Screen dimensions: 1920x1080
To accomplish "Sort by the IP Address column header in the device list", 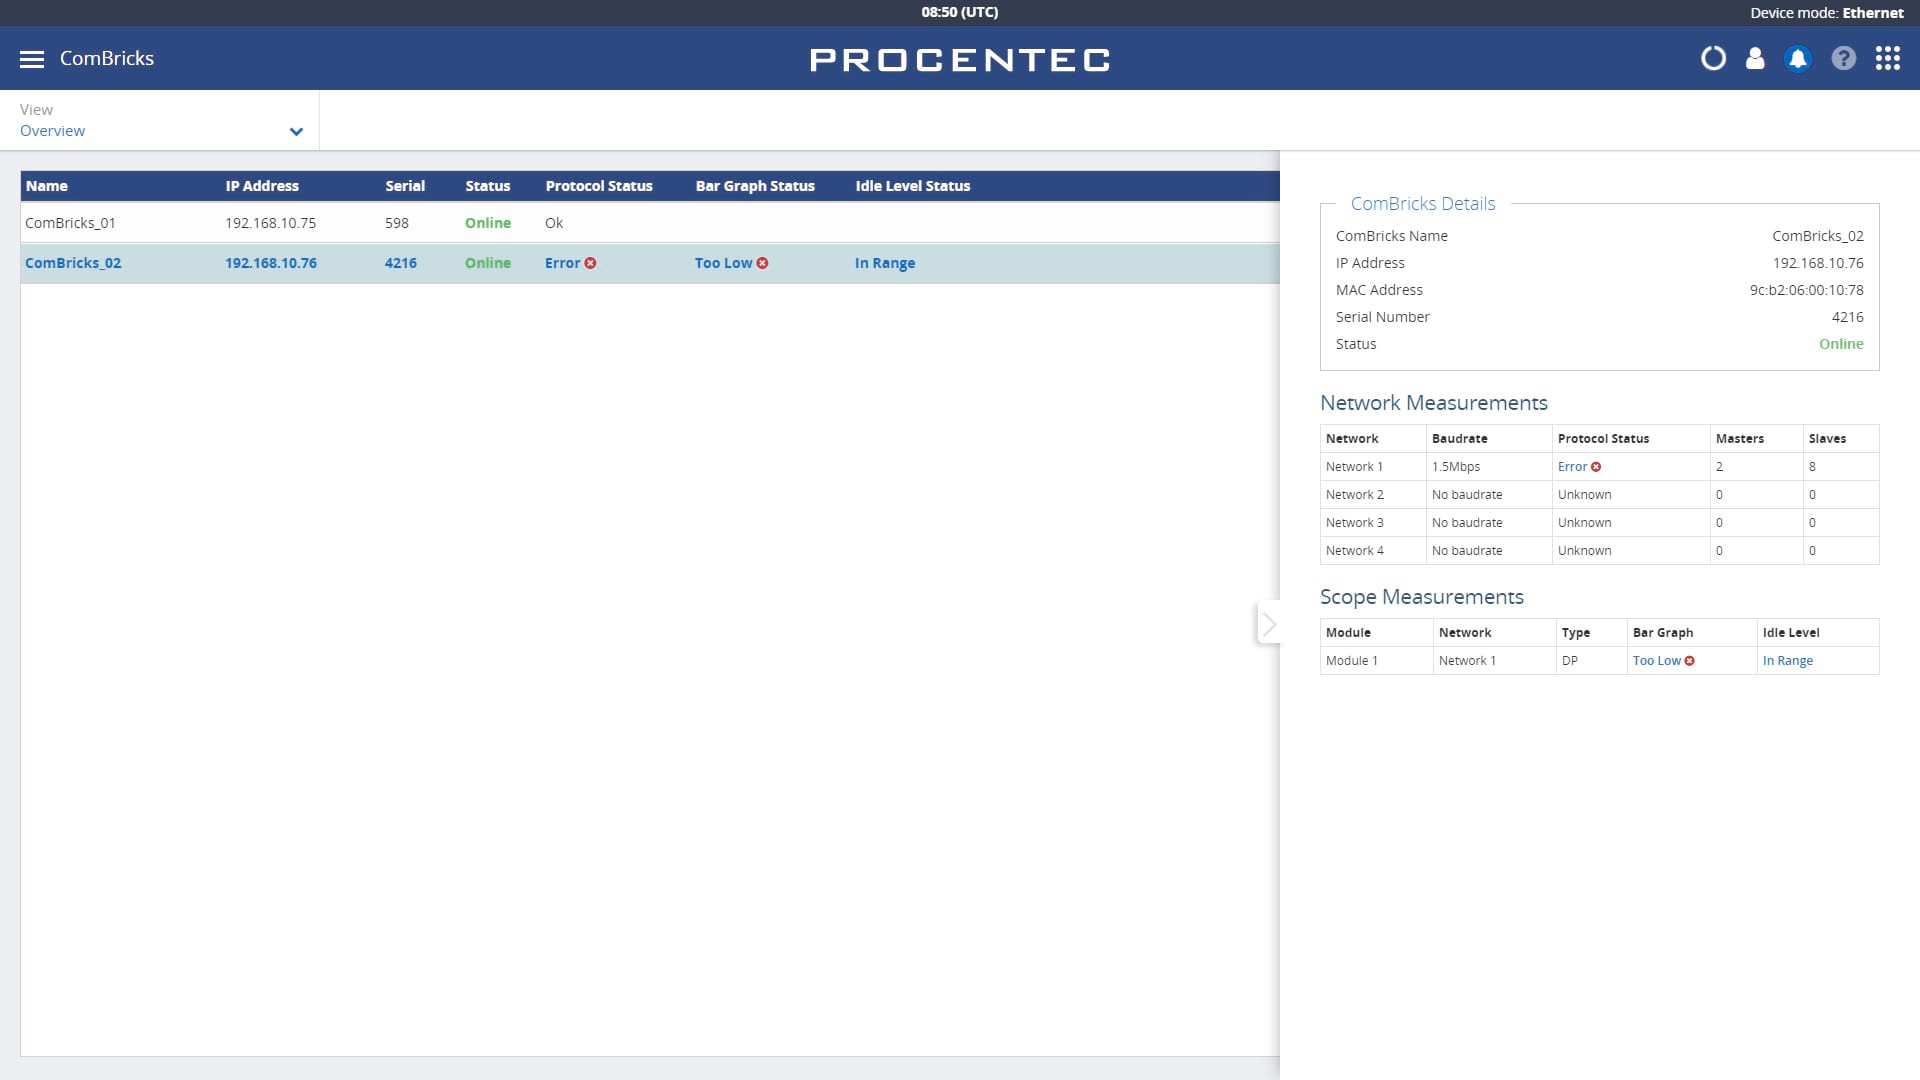I will click(x=262, y=186).
